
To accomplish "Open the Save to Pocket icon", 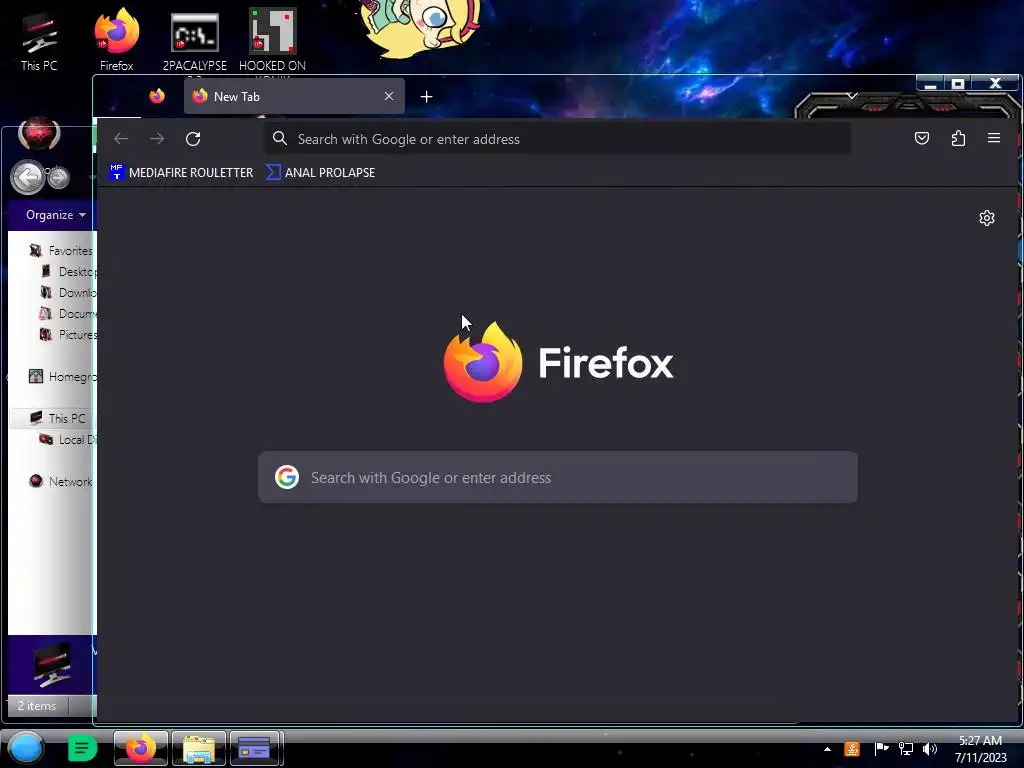I will [x=921, y=138].
